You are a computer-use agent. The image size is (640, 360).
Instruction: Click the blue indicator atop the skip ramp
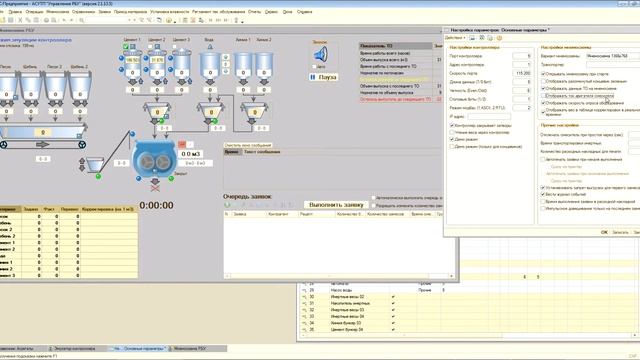pos(132,134)
